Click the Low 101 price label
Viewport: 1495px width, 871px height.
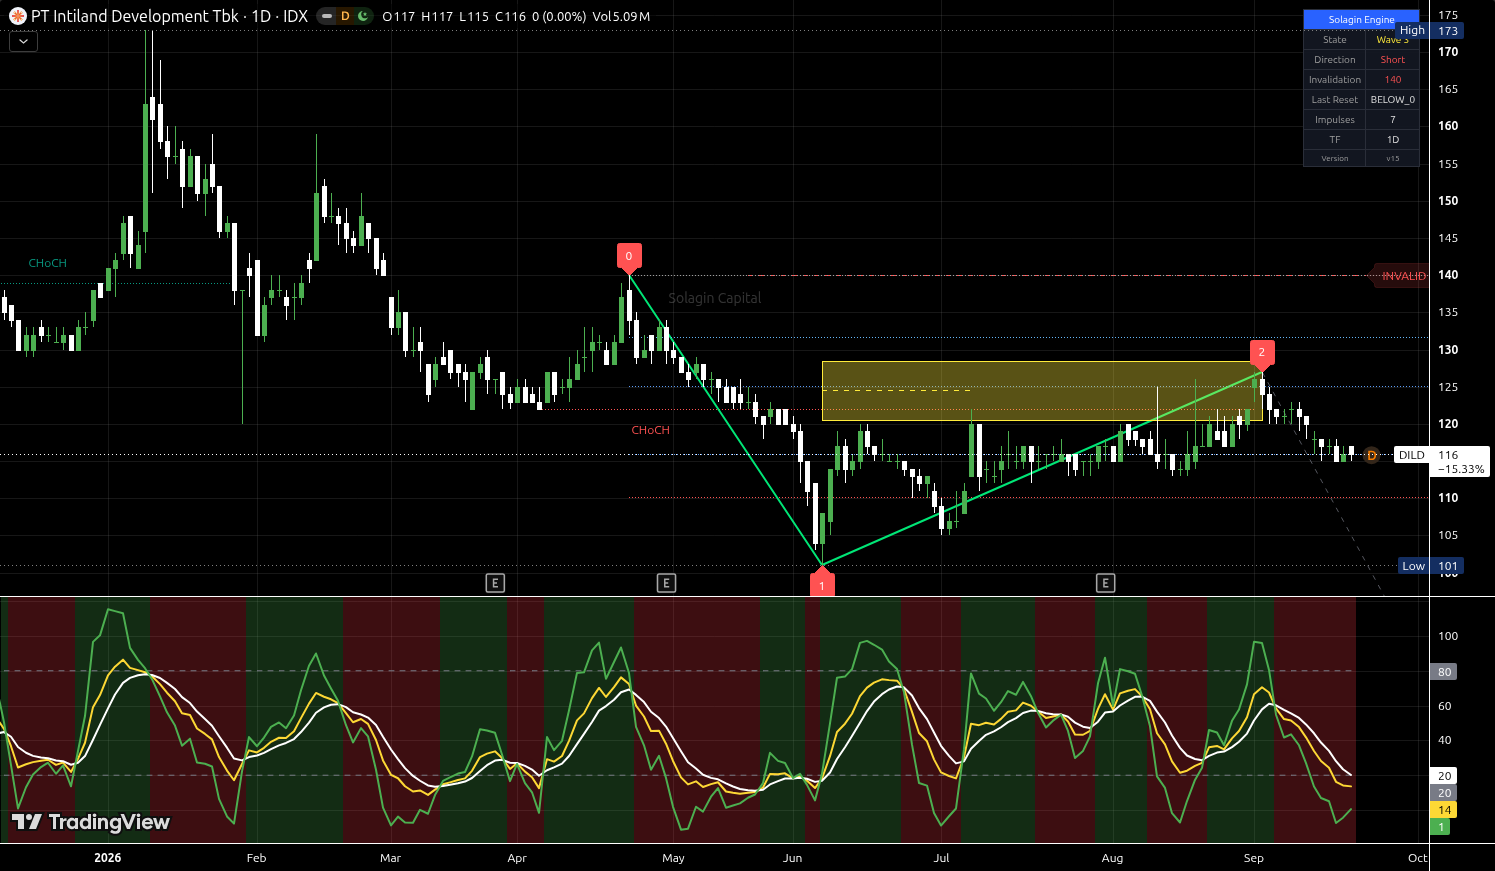click(x=1431, y=566)
